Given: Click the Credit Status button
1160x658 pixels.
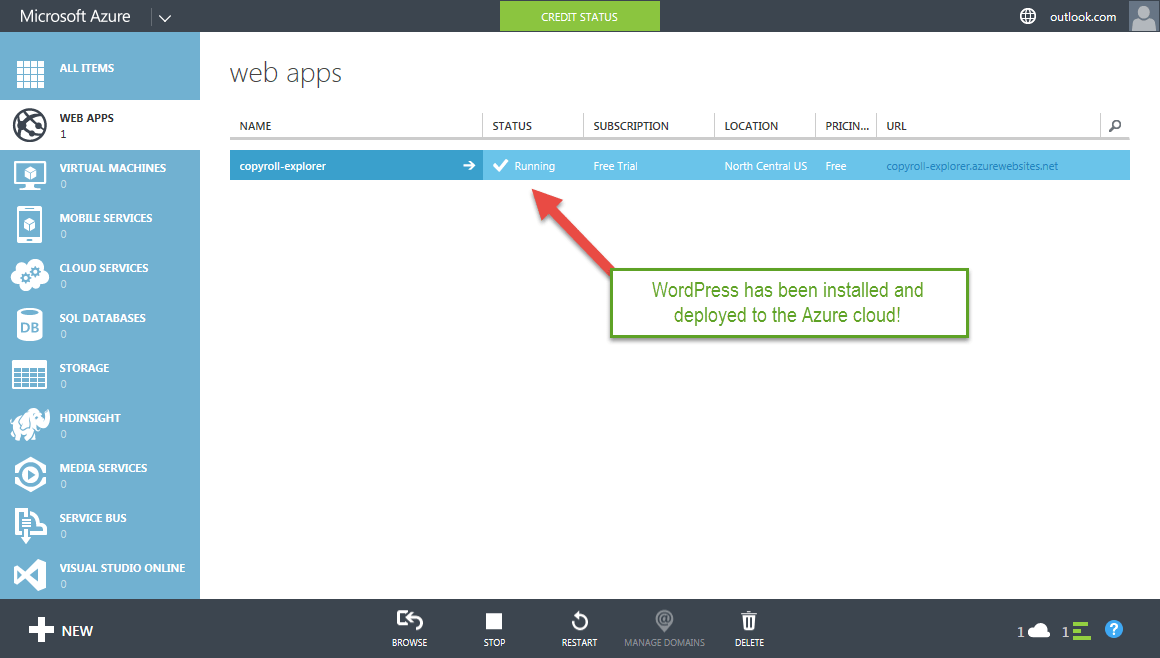Looking at the screenshot, I should click(x=579, y=16).
